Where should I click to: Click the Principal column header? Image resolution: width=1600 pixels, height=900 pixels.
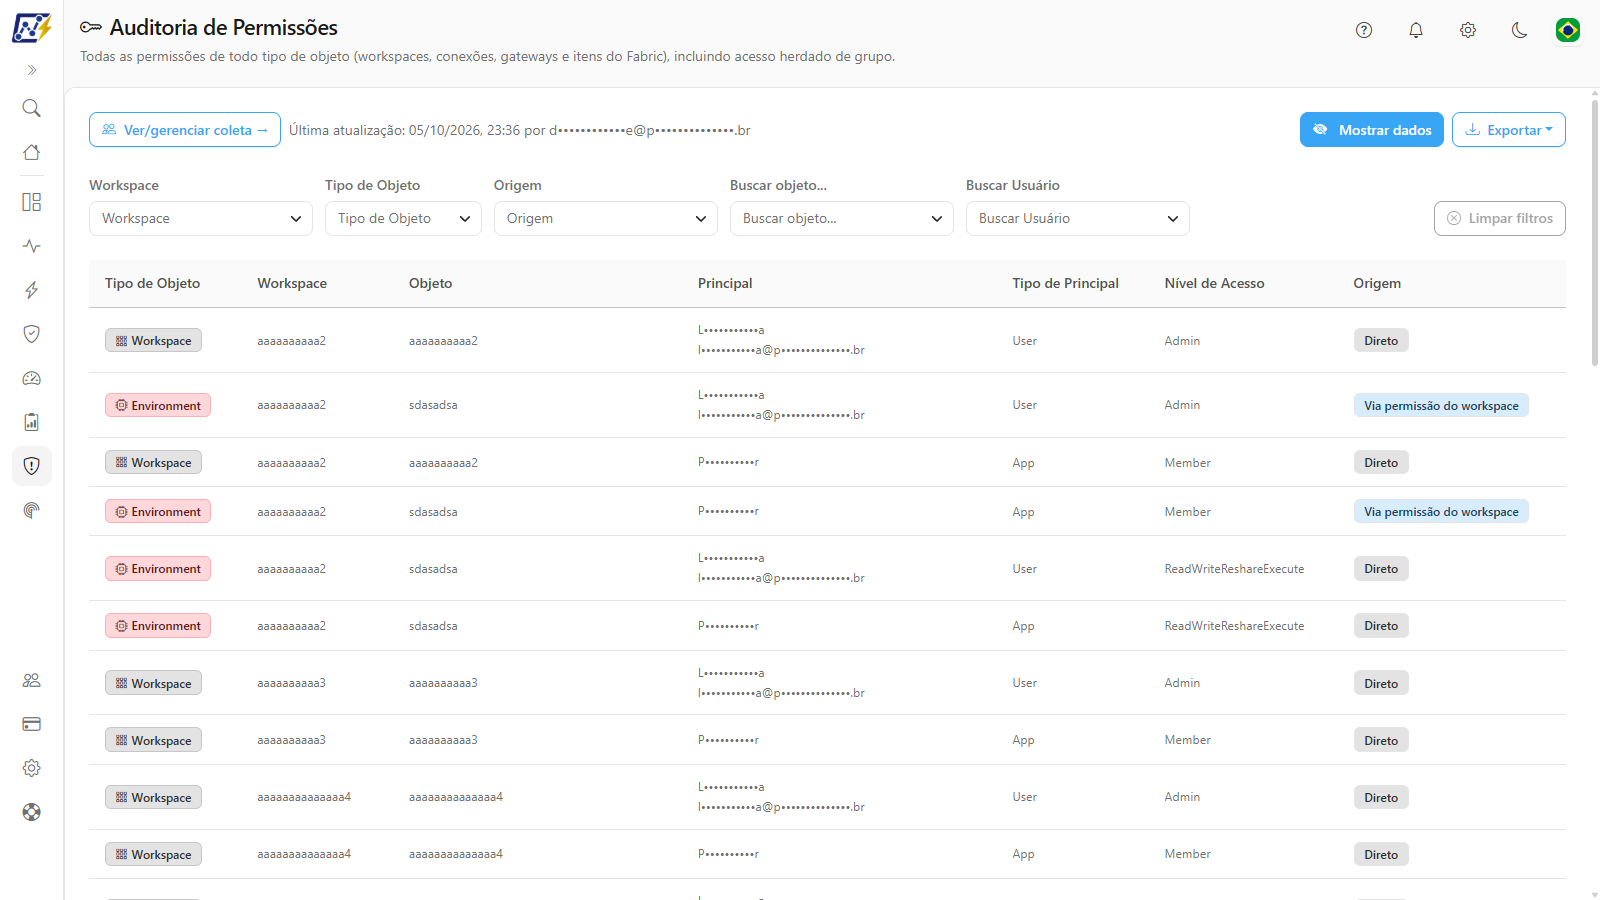click(725, 284)
